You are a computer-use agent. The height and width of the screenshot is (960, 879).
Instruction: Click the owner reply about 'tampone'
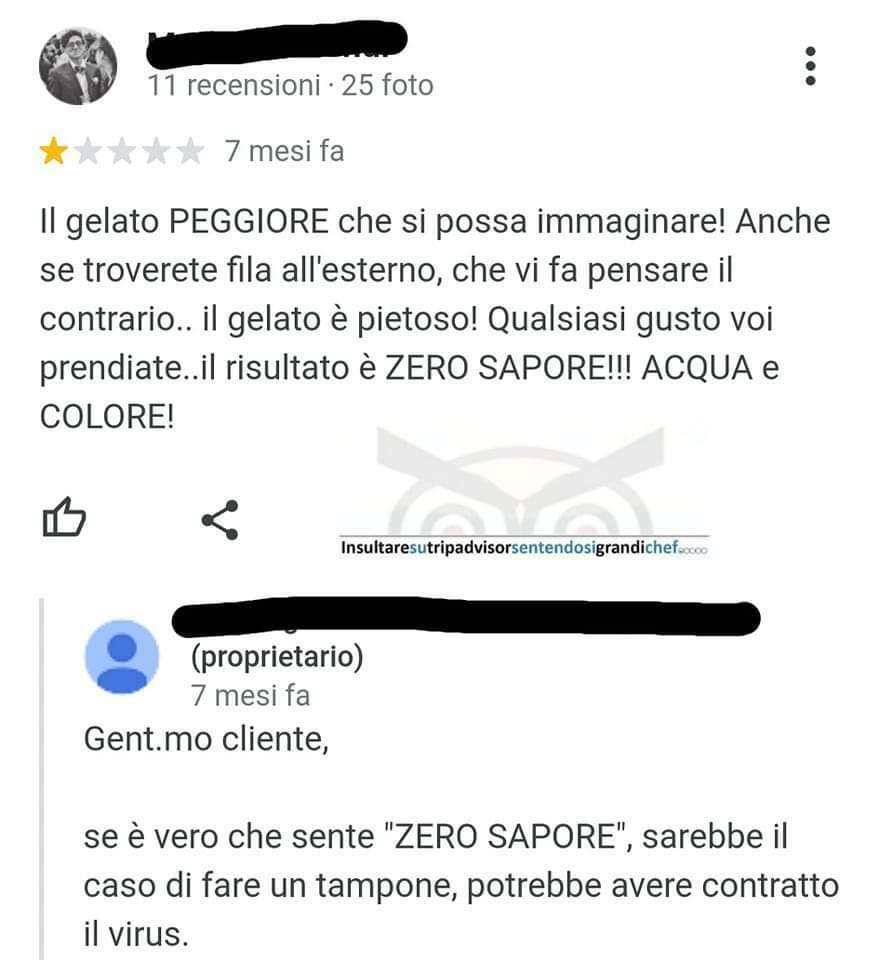tap(461, 885)
